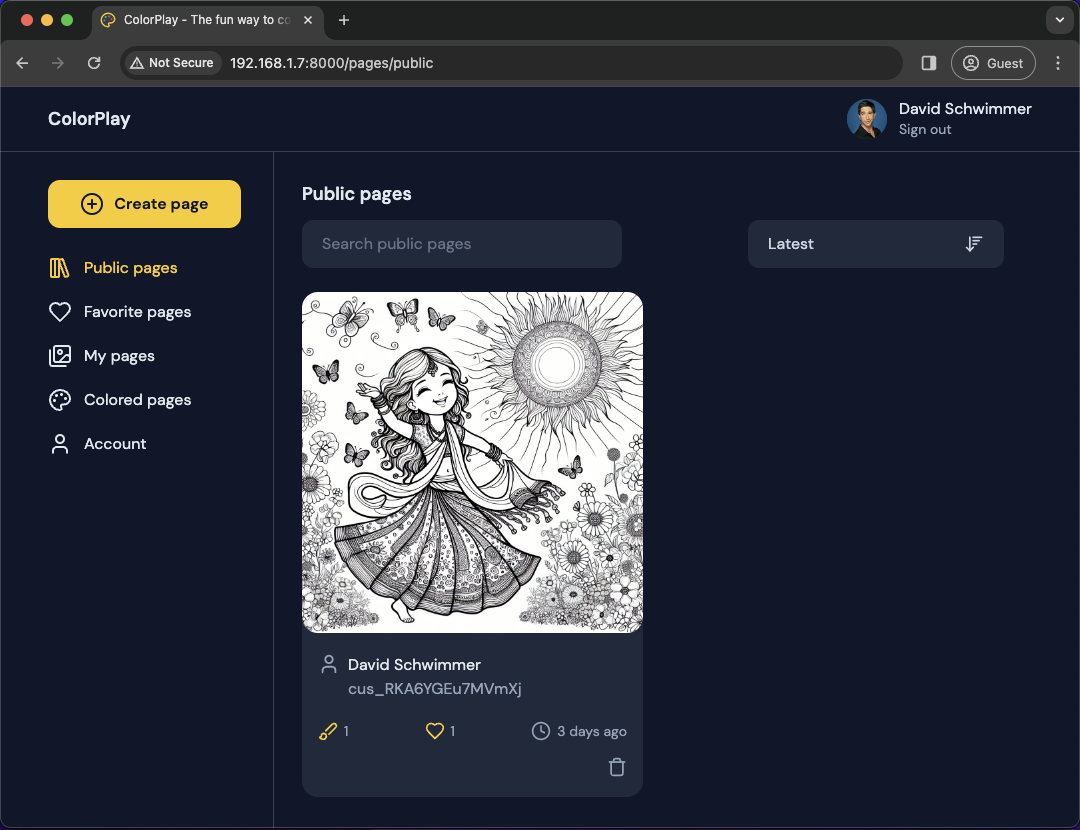Reload the page with browser refresh
The image size is (1080, 830).
coord(94,63)
